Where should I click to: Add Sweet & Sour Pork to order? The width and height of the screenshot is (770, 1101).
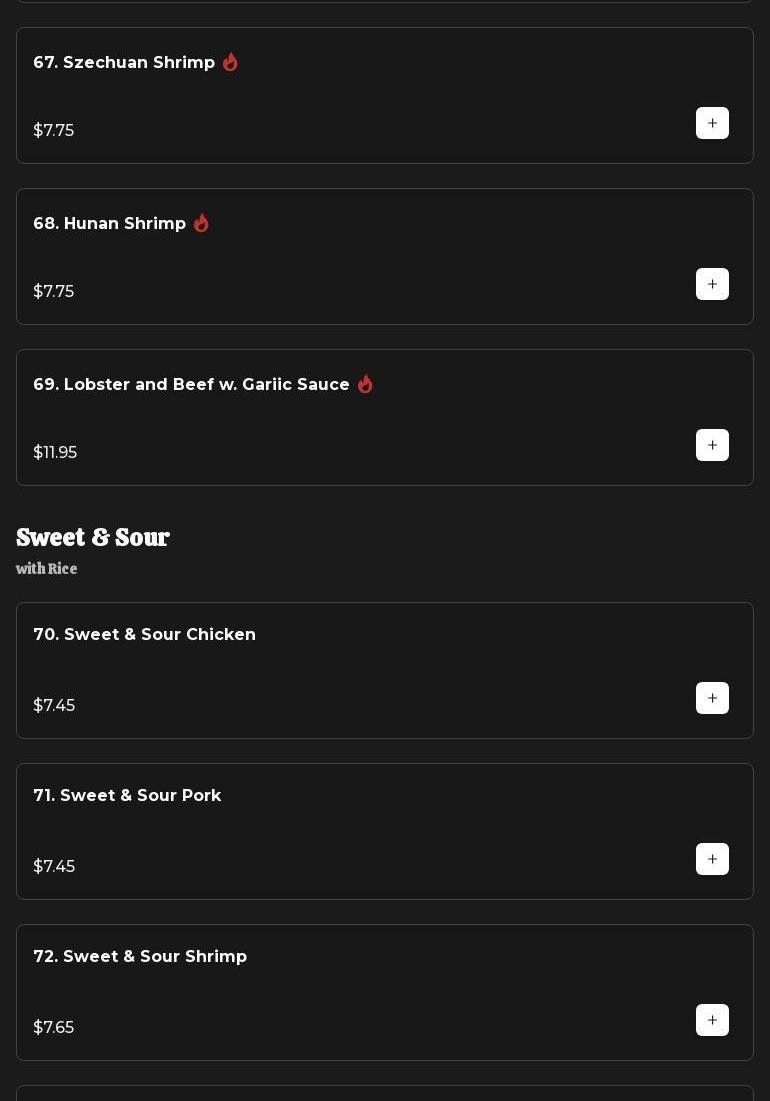[x=712, y=859]
